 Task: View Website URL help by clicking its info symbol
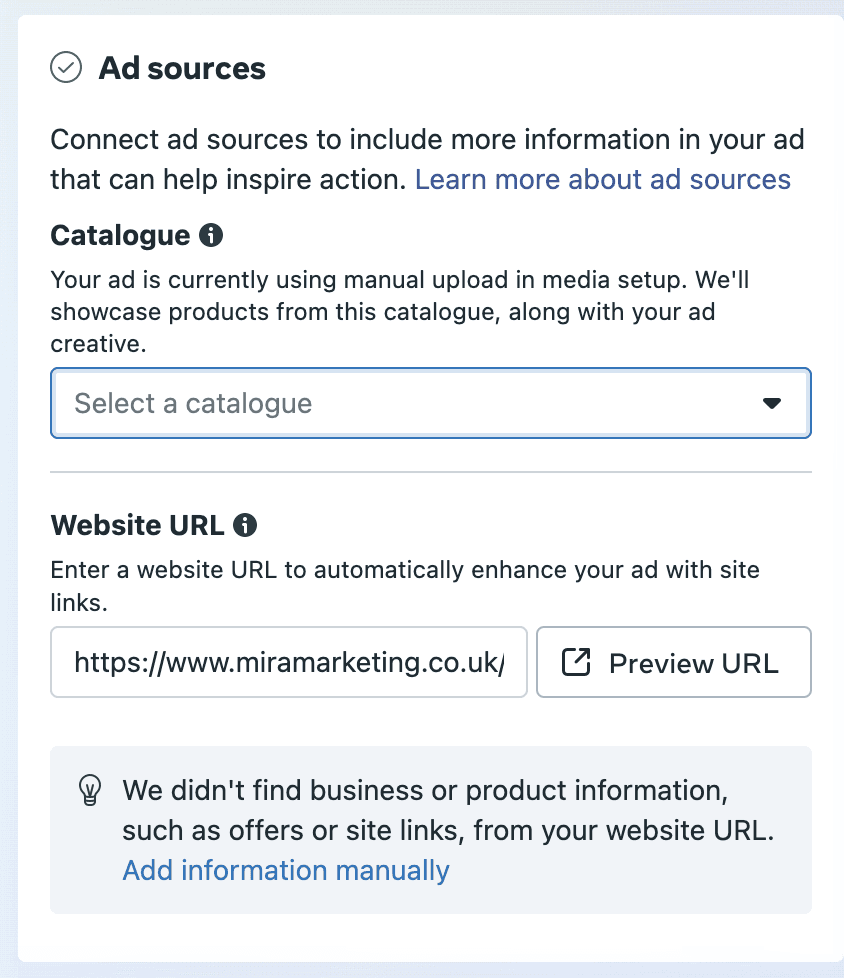tap(246, 524)
